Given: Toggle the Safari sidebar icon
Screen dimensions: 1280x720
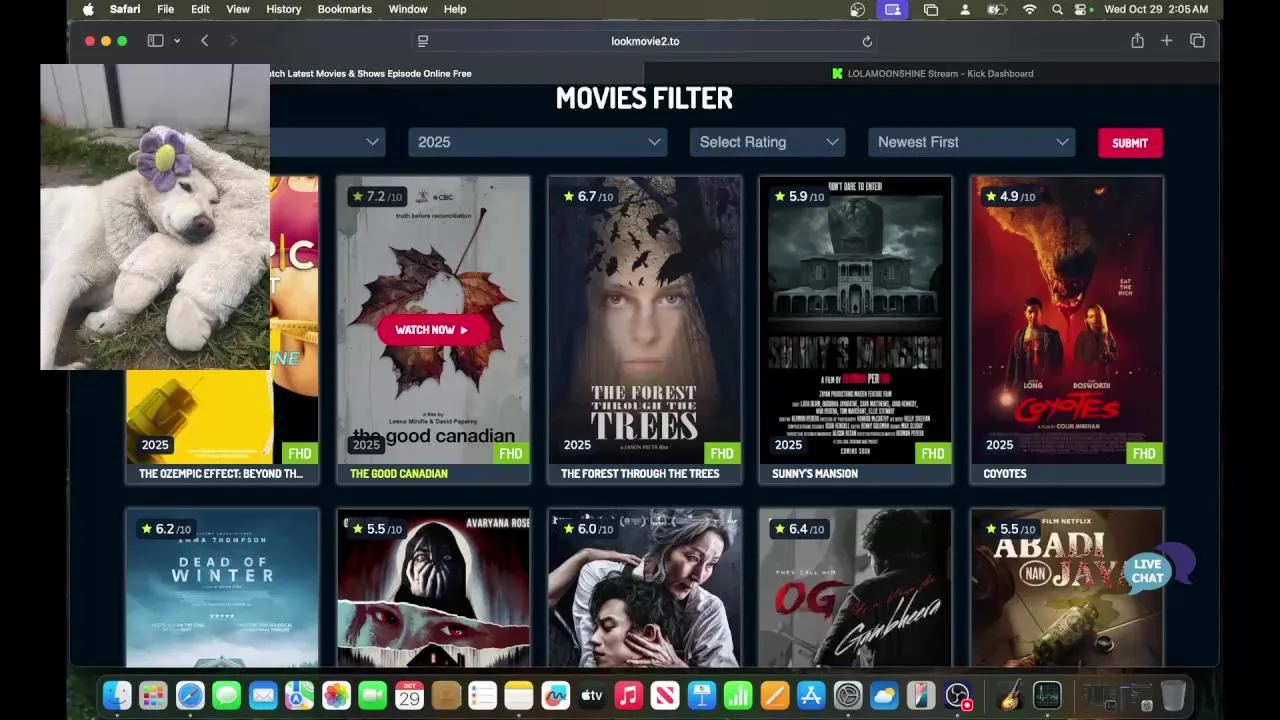Looking at the screenshot, I should [155, 41].
